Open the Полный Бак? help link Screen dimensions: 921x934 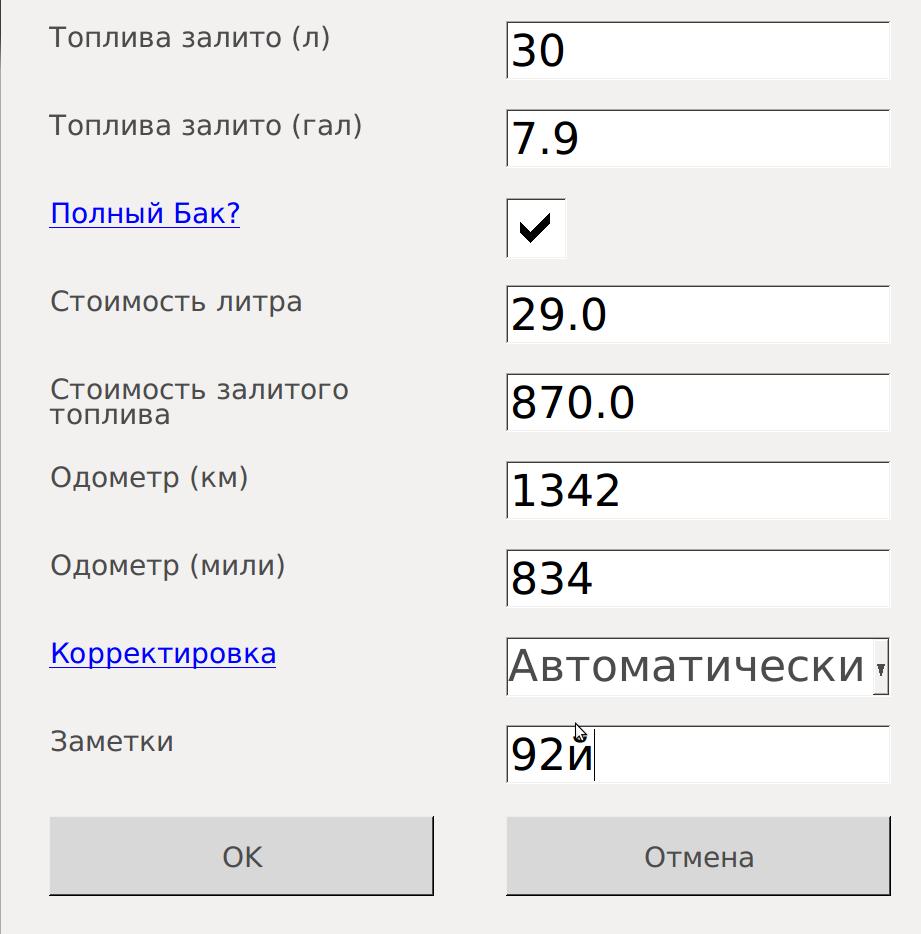(x=145, y=213)
